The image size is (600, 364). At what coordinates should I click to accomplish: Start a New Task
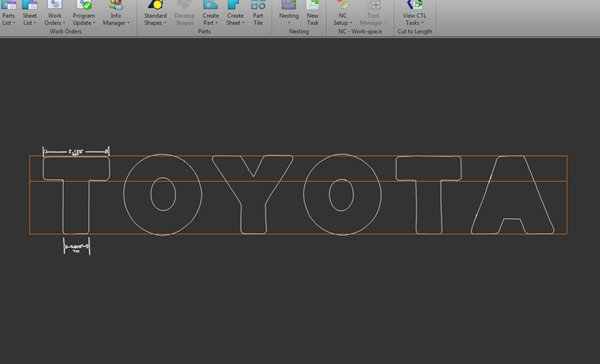312,13
